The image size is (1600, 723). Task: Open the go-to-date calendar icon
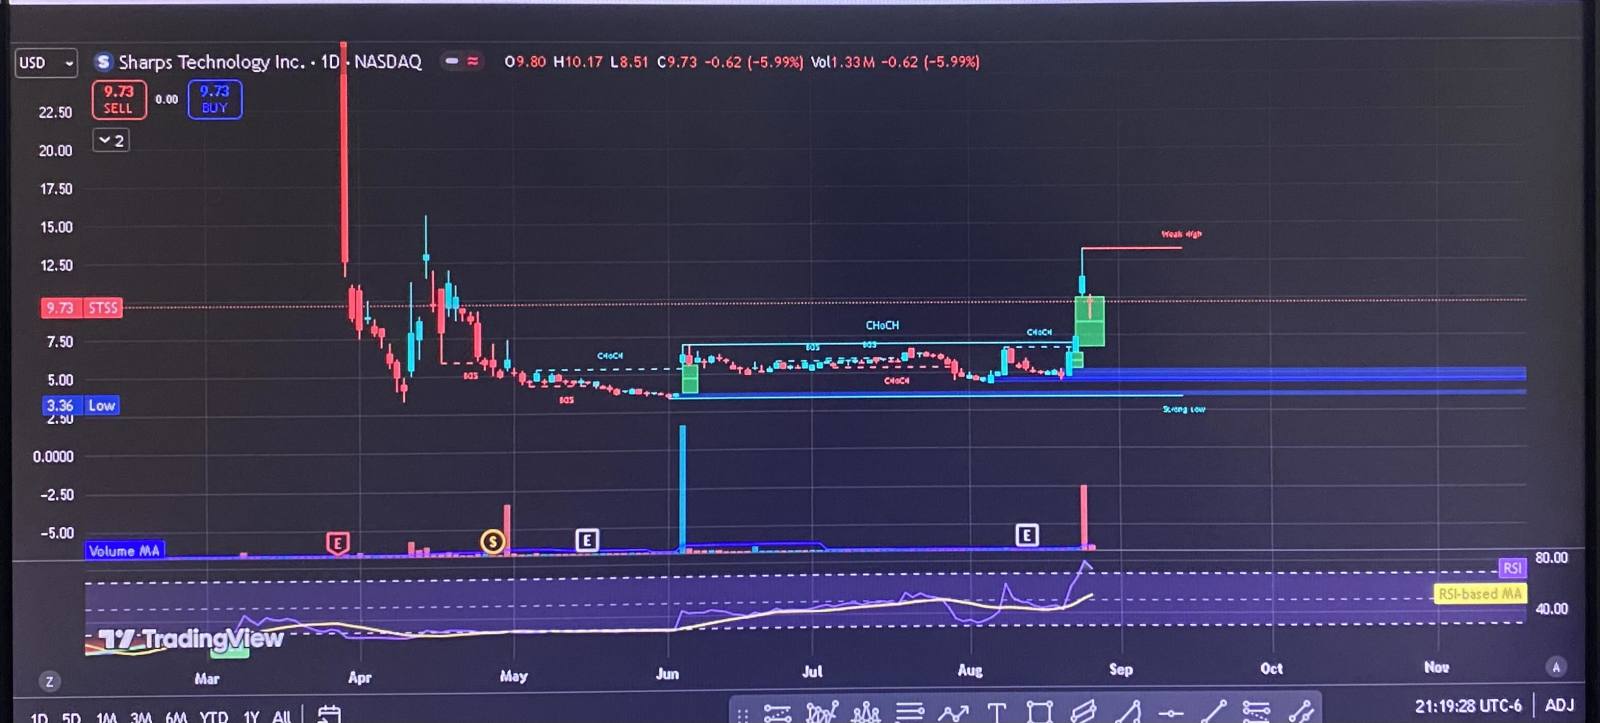click(x=329, y=714)
